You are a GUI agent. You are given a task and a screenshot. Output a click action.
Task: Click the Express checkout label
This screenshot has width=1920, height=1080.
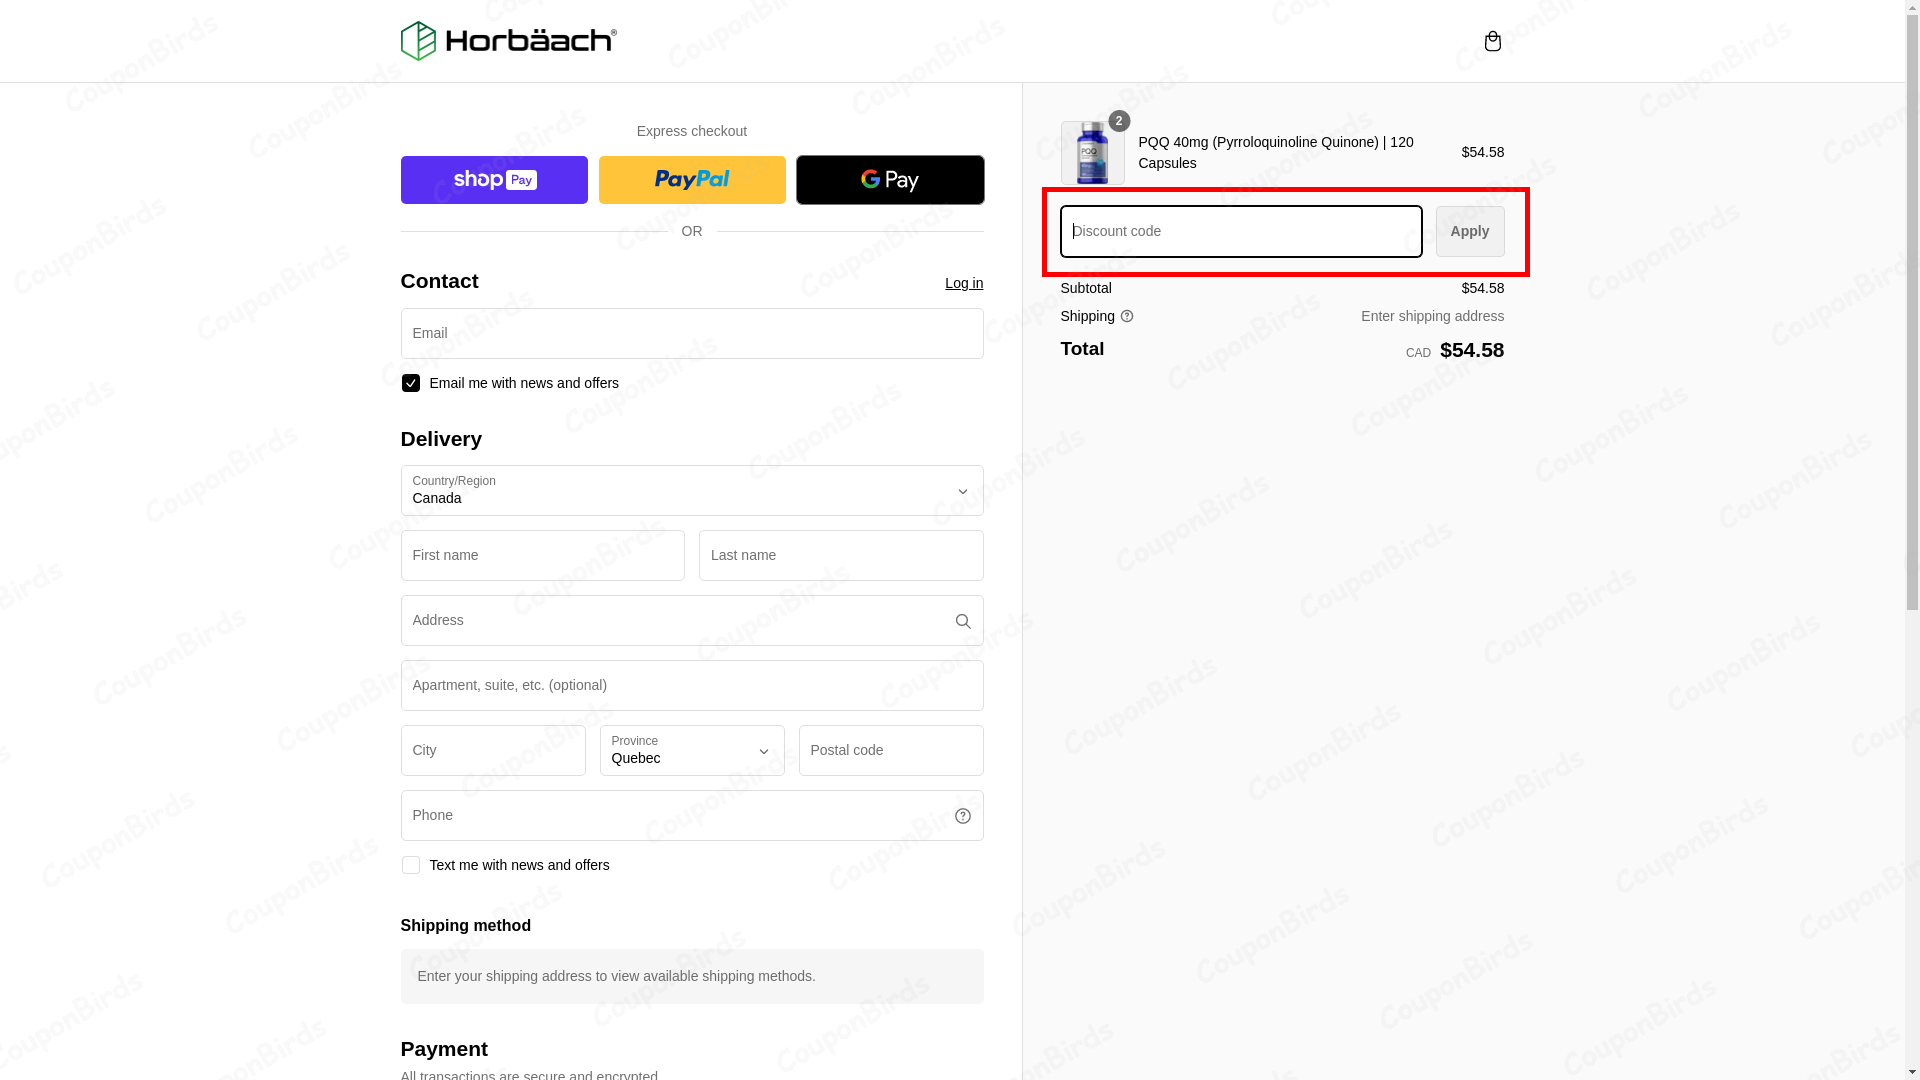point(692,131)
